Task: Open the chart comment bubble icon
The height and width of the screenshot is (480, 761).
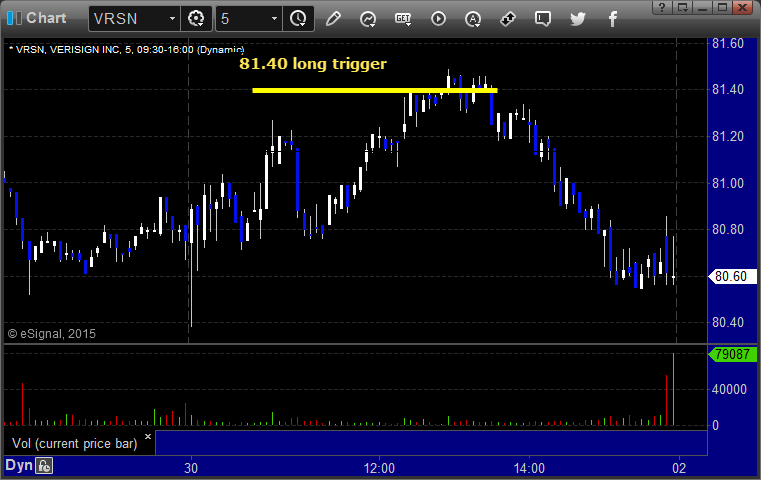Action: coord(543,19)
